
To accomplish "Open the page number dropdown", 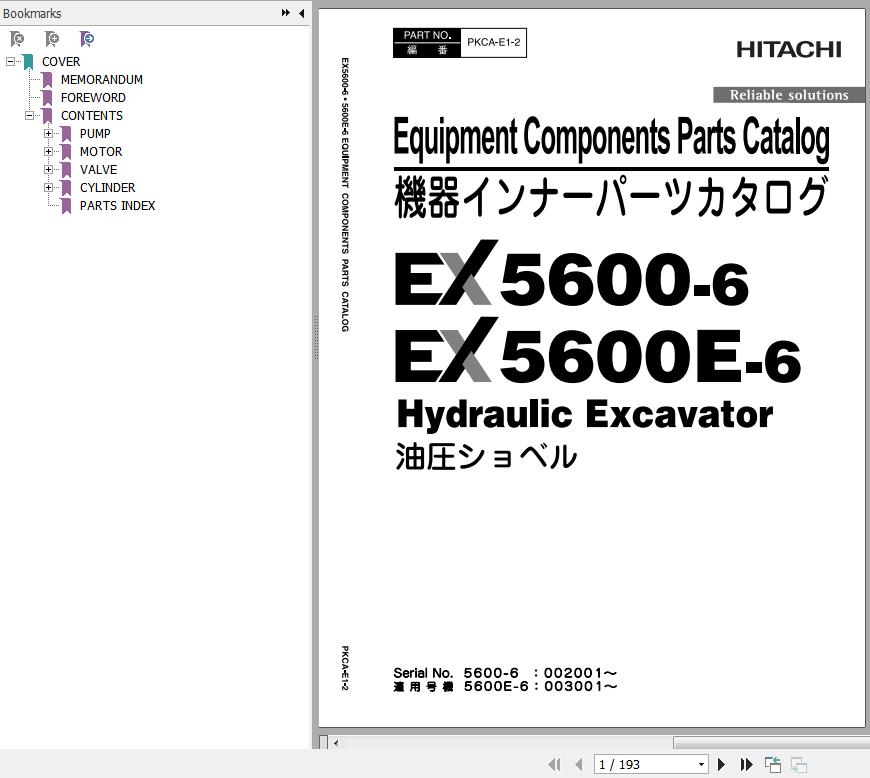I will coord(701,764).
